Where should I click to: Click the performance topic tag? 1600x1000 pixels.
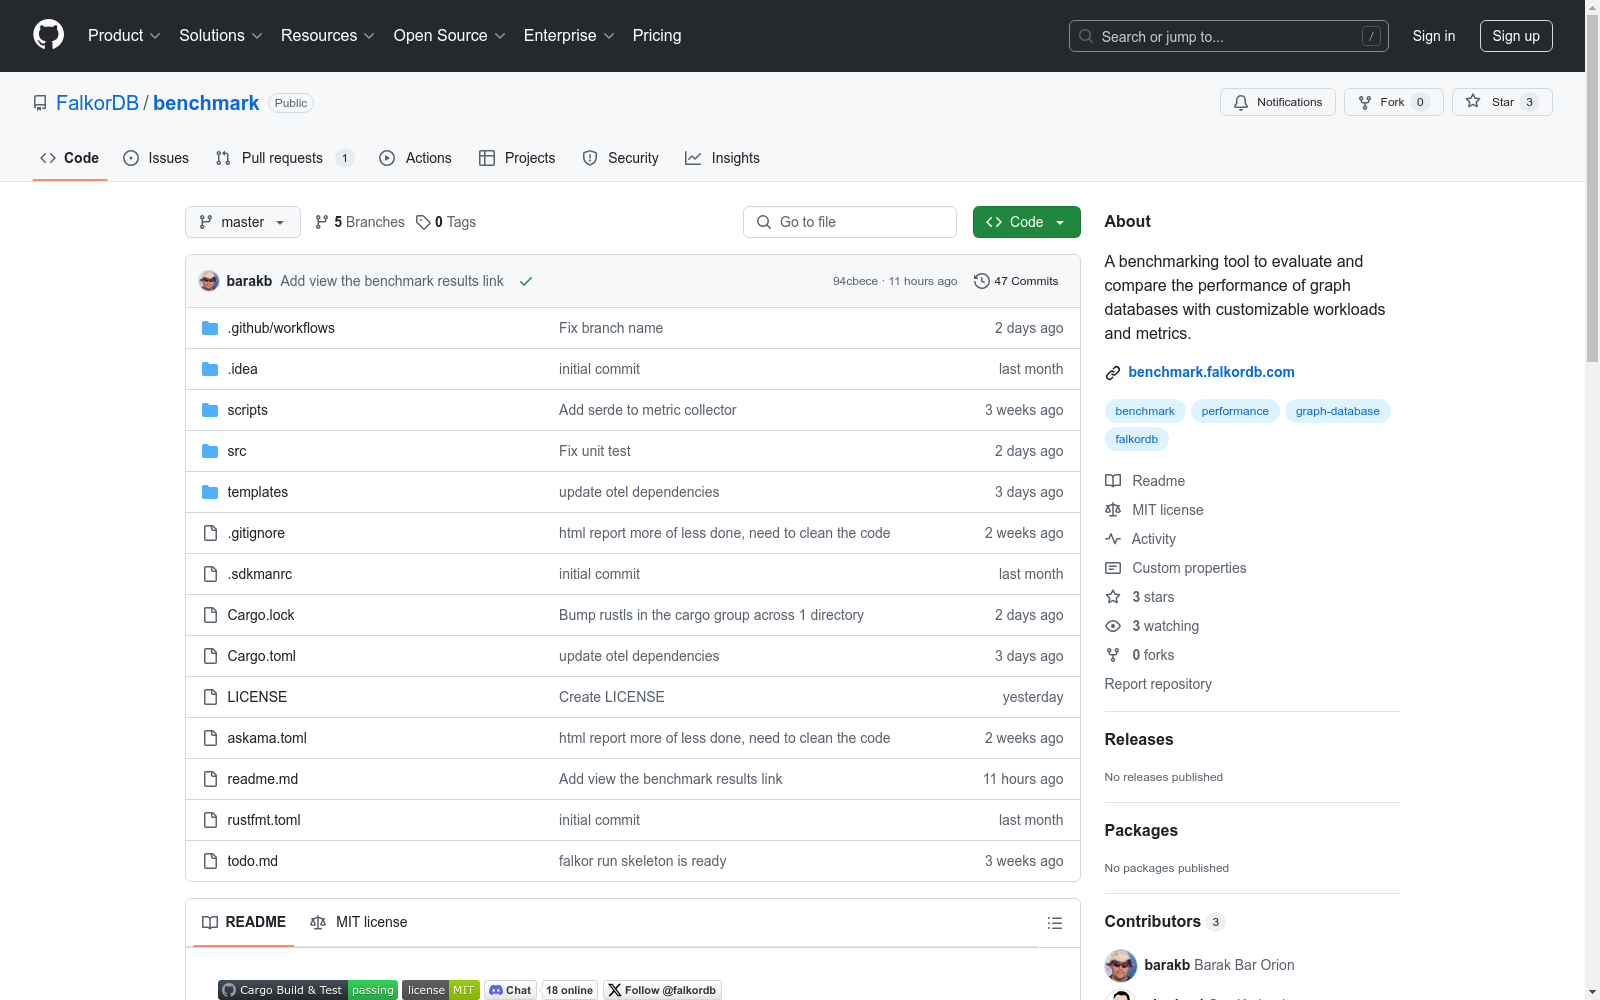point(1235,411)
